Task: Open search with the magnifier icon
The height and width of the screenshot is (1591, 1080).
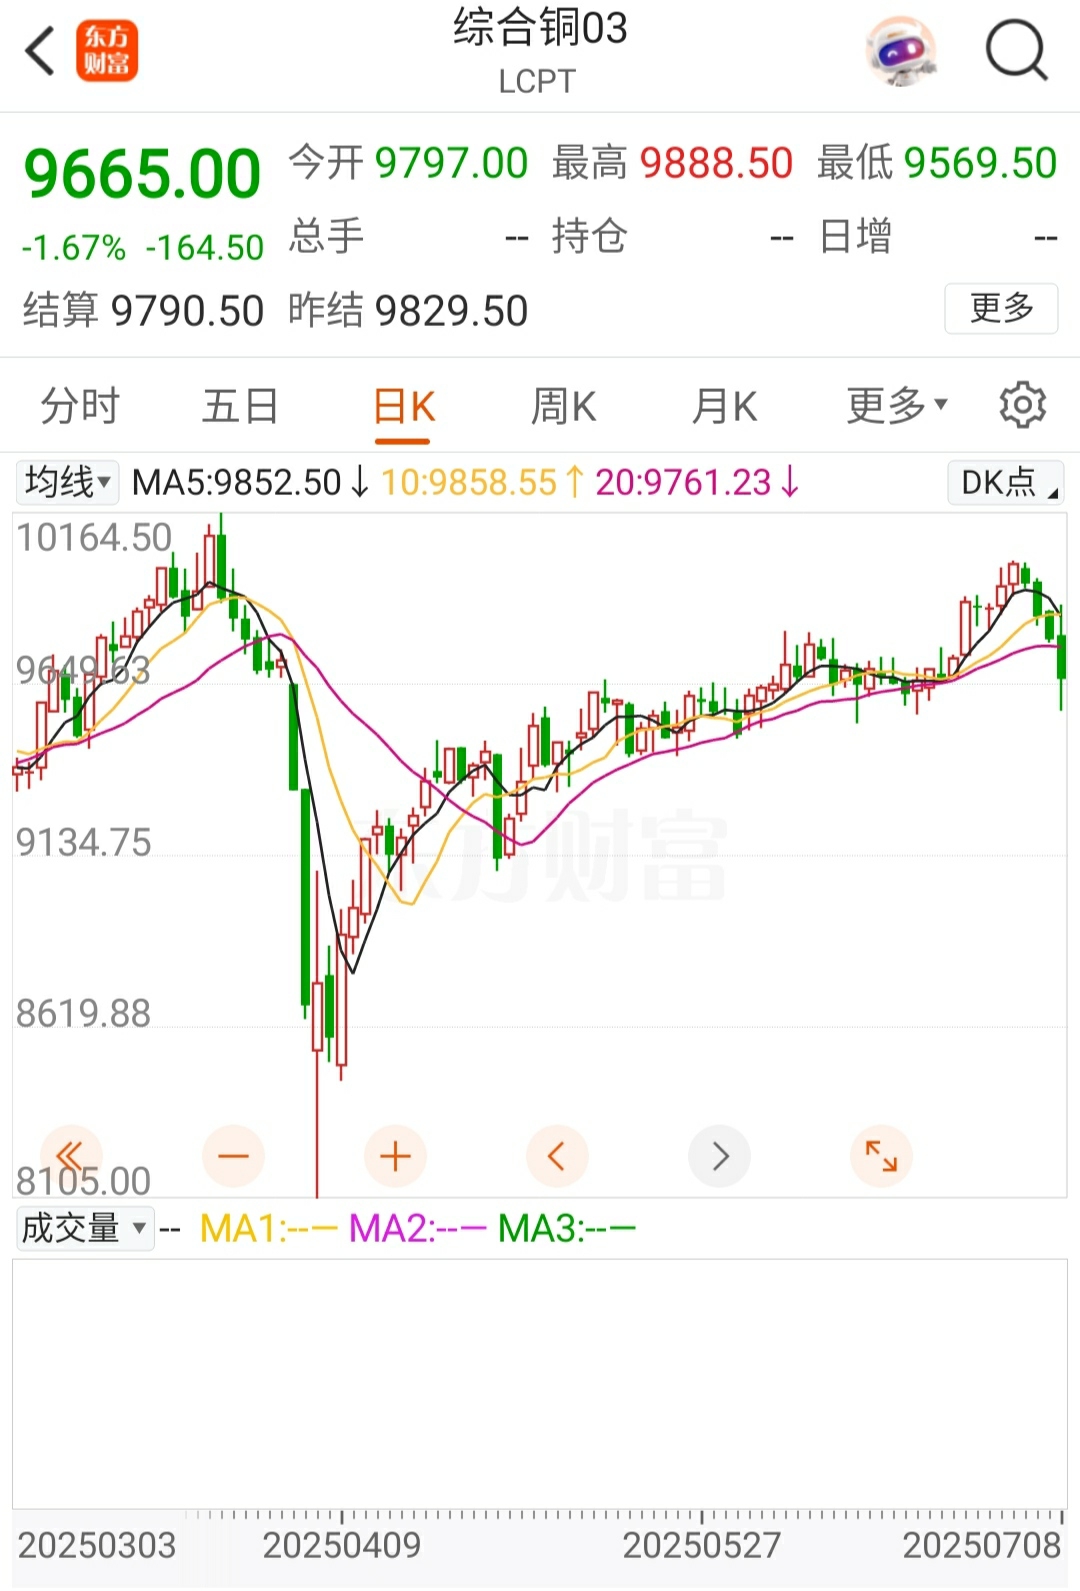Action: tap(1016, 51)
